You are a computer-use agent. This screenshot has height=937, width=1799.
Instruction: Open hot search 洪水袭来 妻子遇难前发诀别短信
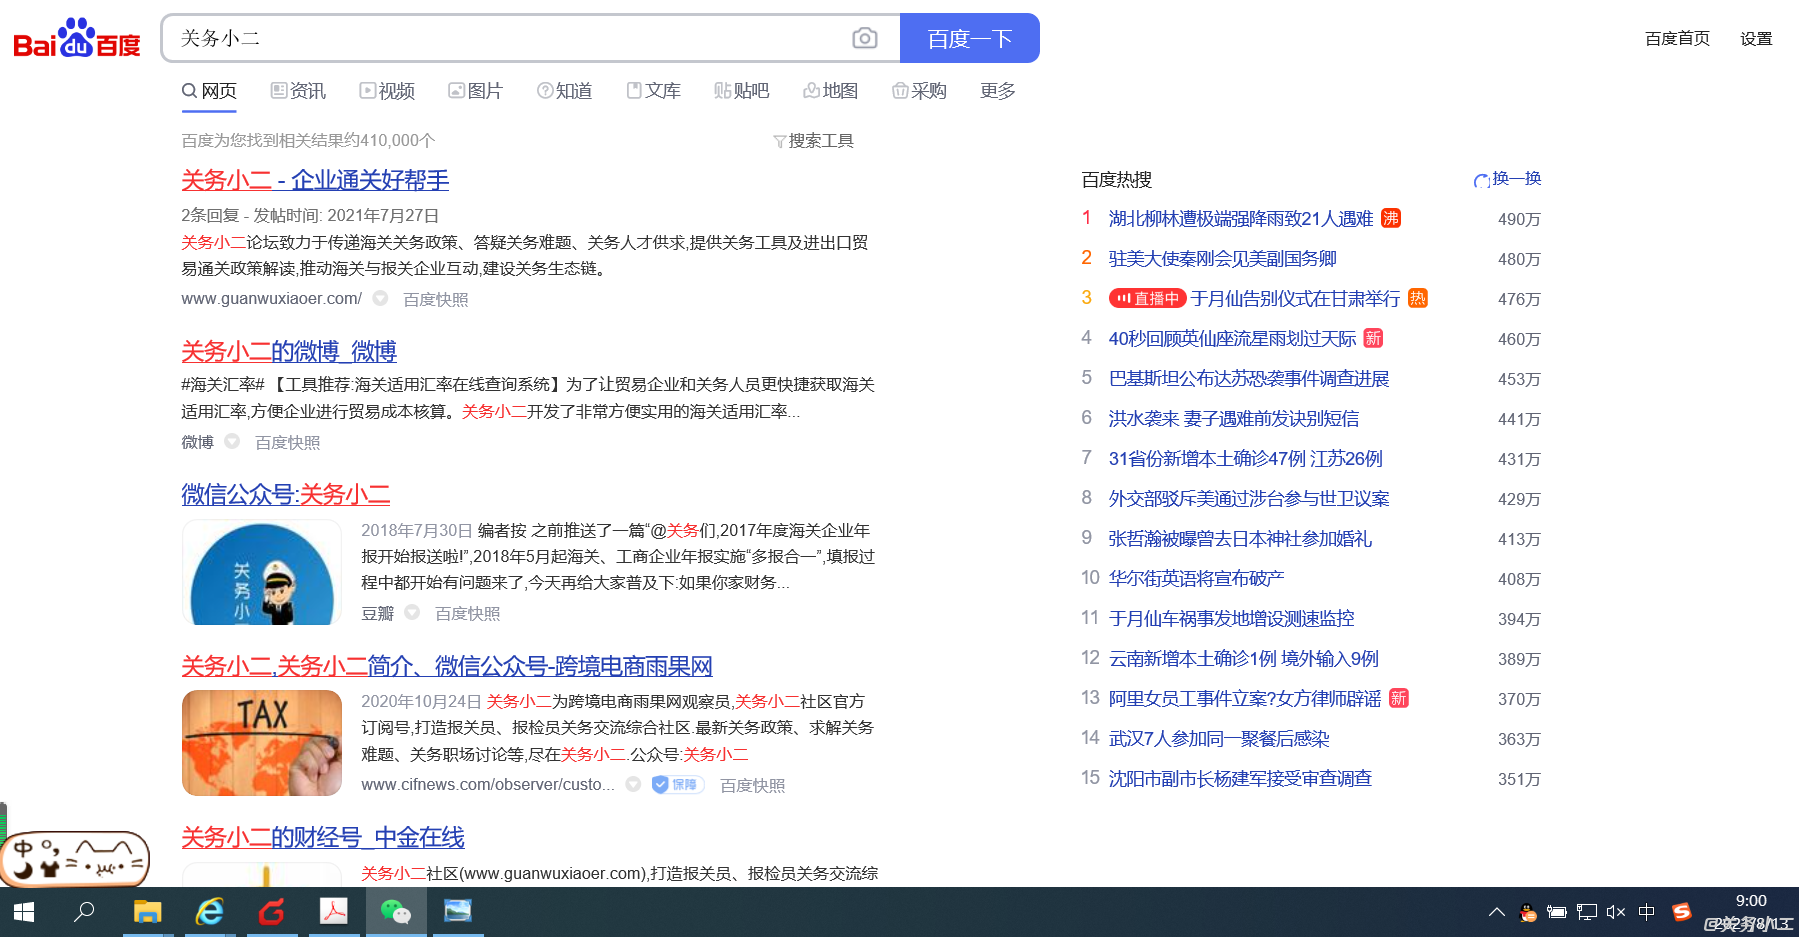point(1234,418)
